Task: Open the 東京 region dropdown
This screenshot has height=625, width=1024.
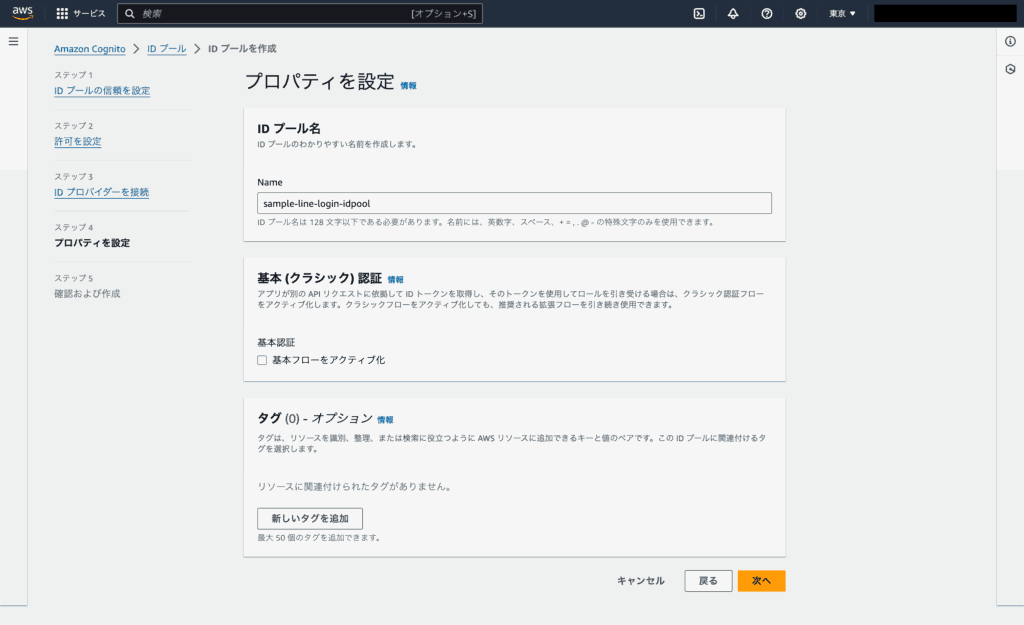Action: click(842, 14)
